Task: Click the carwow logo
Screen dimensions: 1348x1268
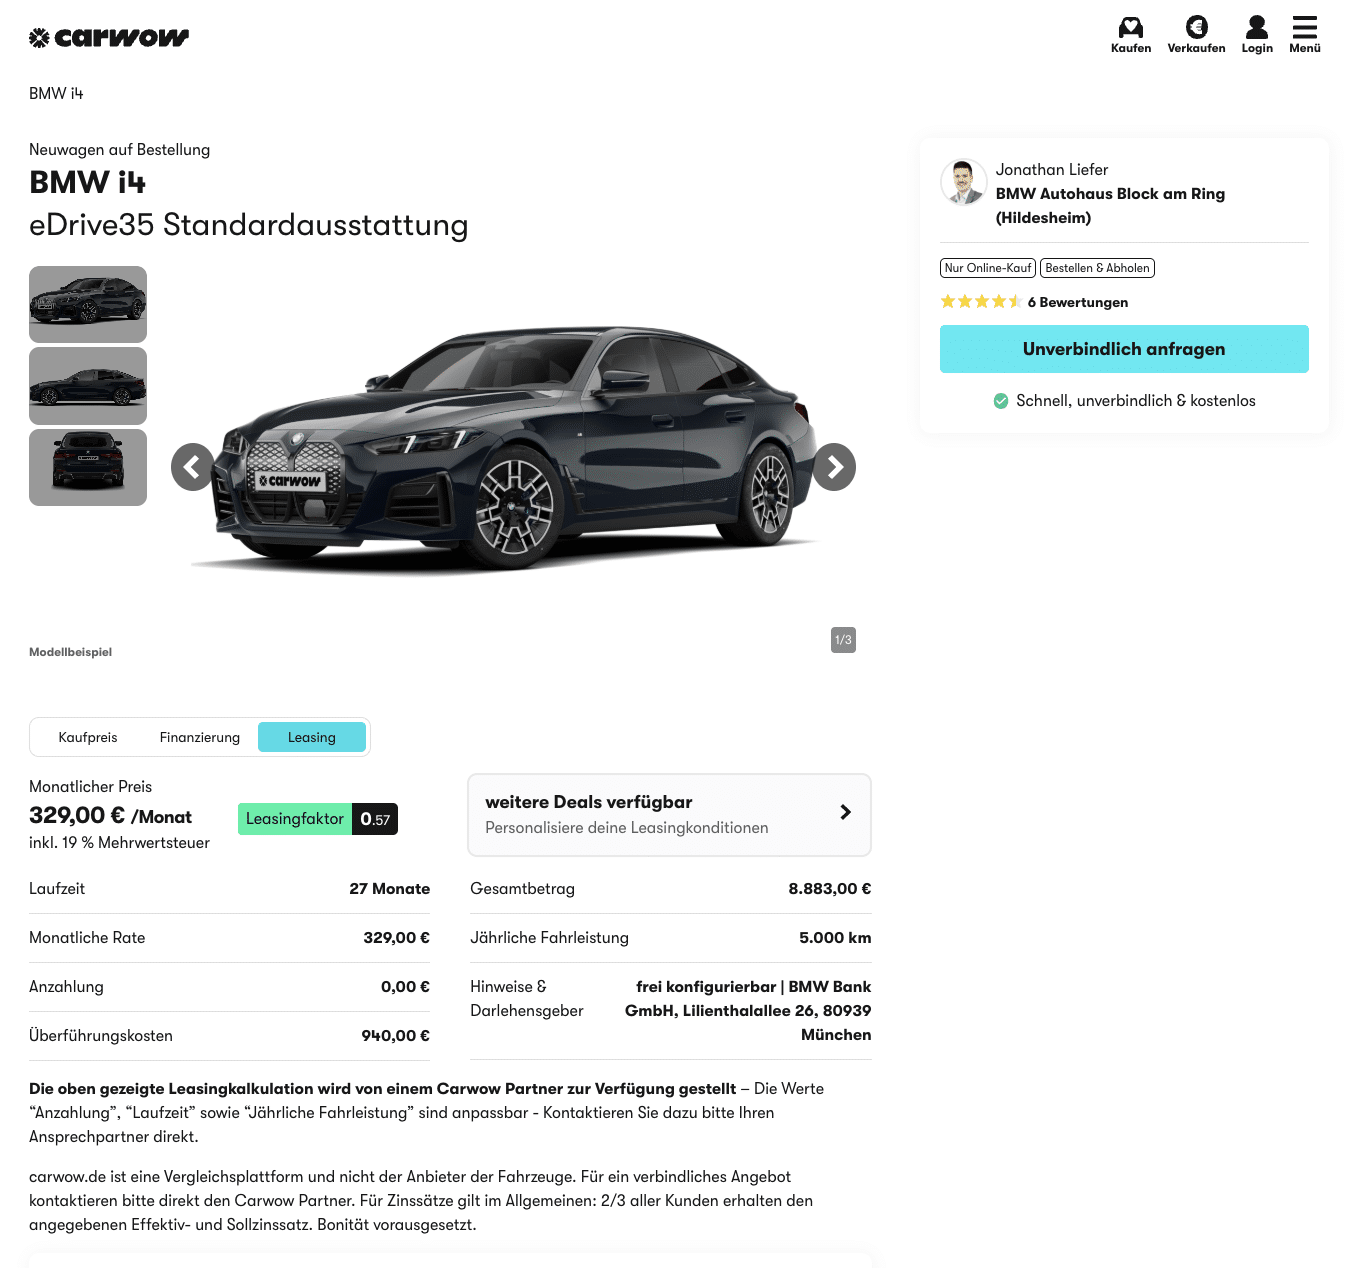Action: point(109,38)
